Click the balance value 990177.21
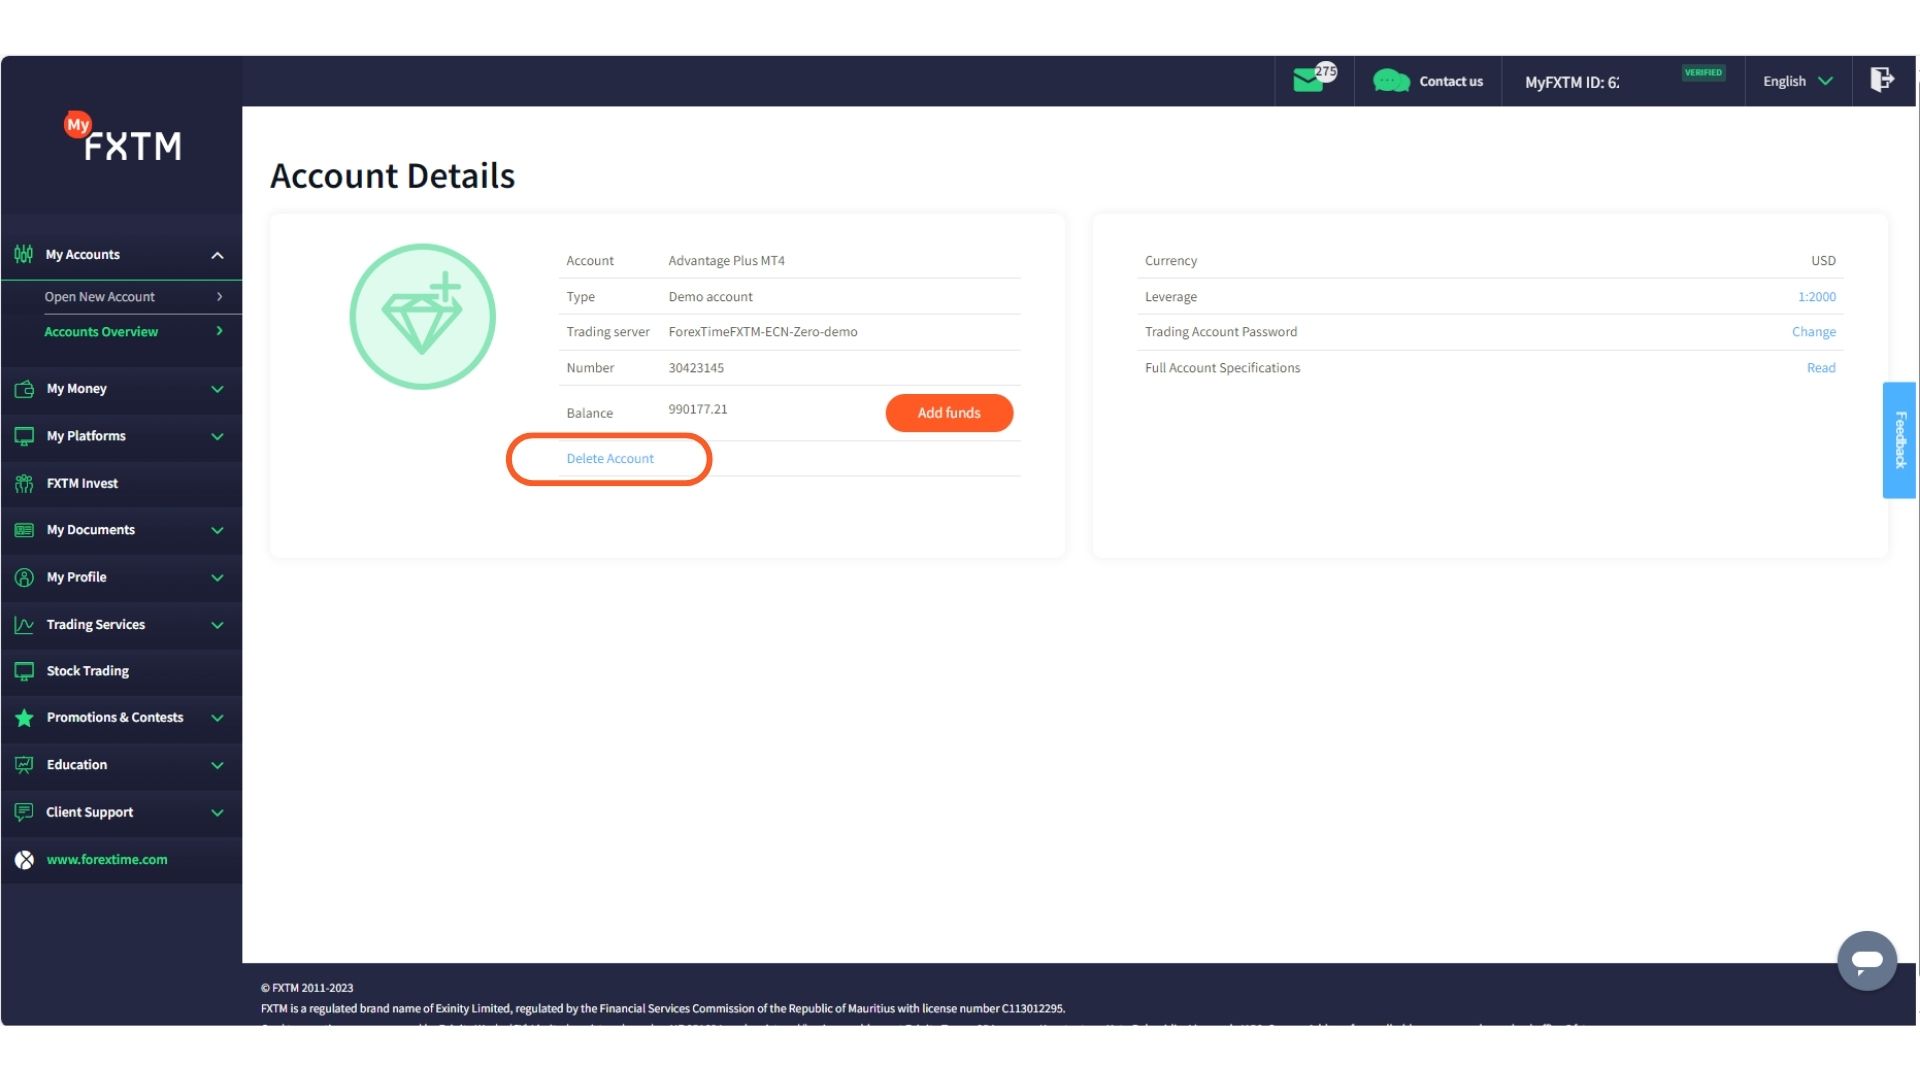This screenshot has height=1080, width=1920. (698, 409)
